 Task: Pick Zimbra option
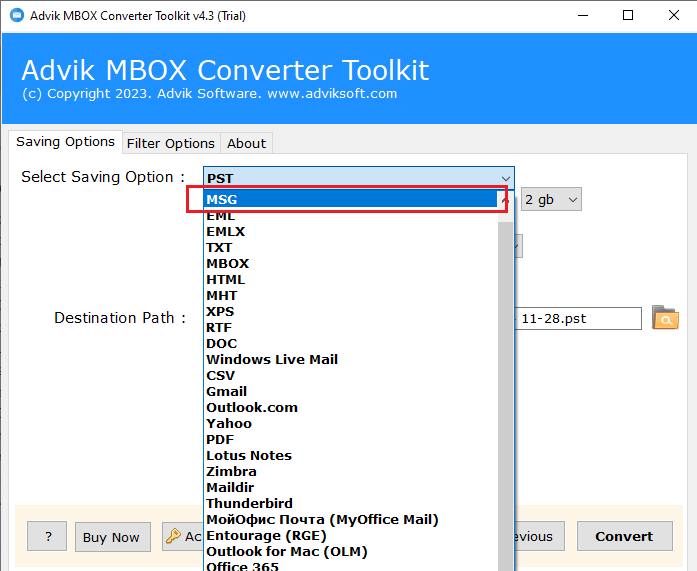pos(350,471)
